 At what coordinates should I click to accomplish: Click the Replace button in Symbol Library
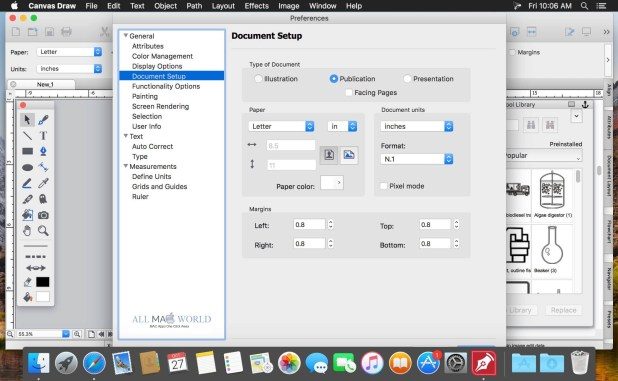coord(564,310)
